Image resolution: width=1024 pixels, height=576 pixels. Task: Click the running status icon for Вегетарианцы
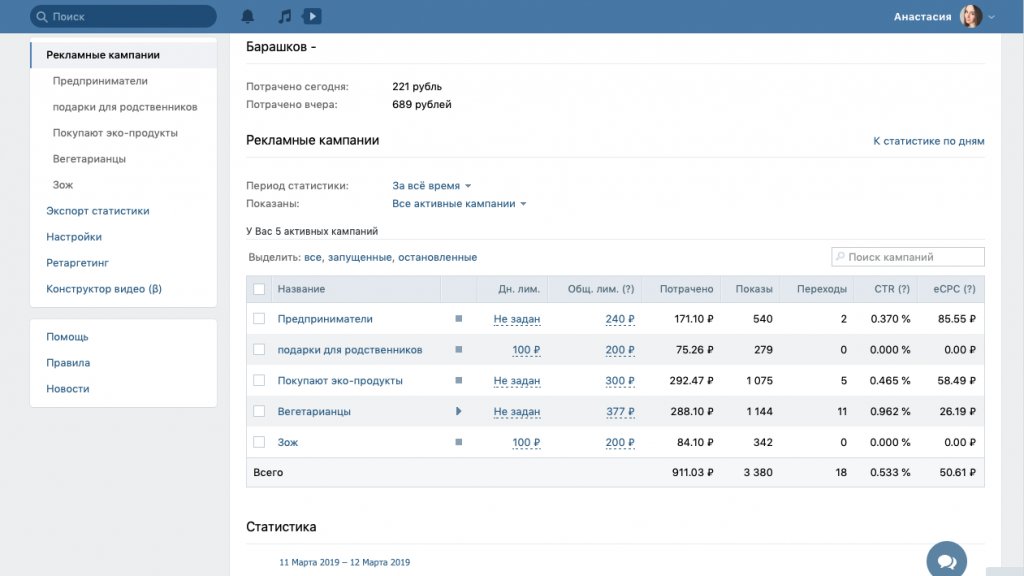pyautogui.click(x=458, y=411)
